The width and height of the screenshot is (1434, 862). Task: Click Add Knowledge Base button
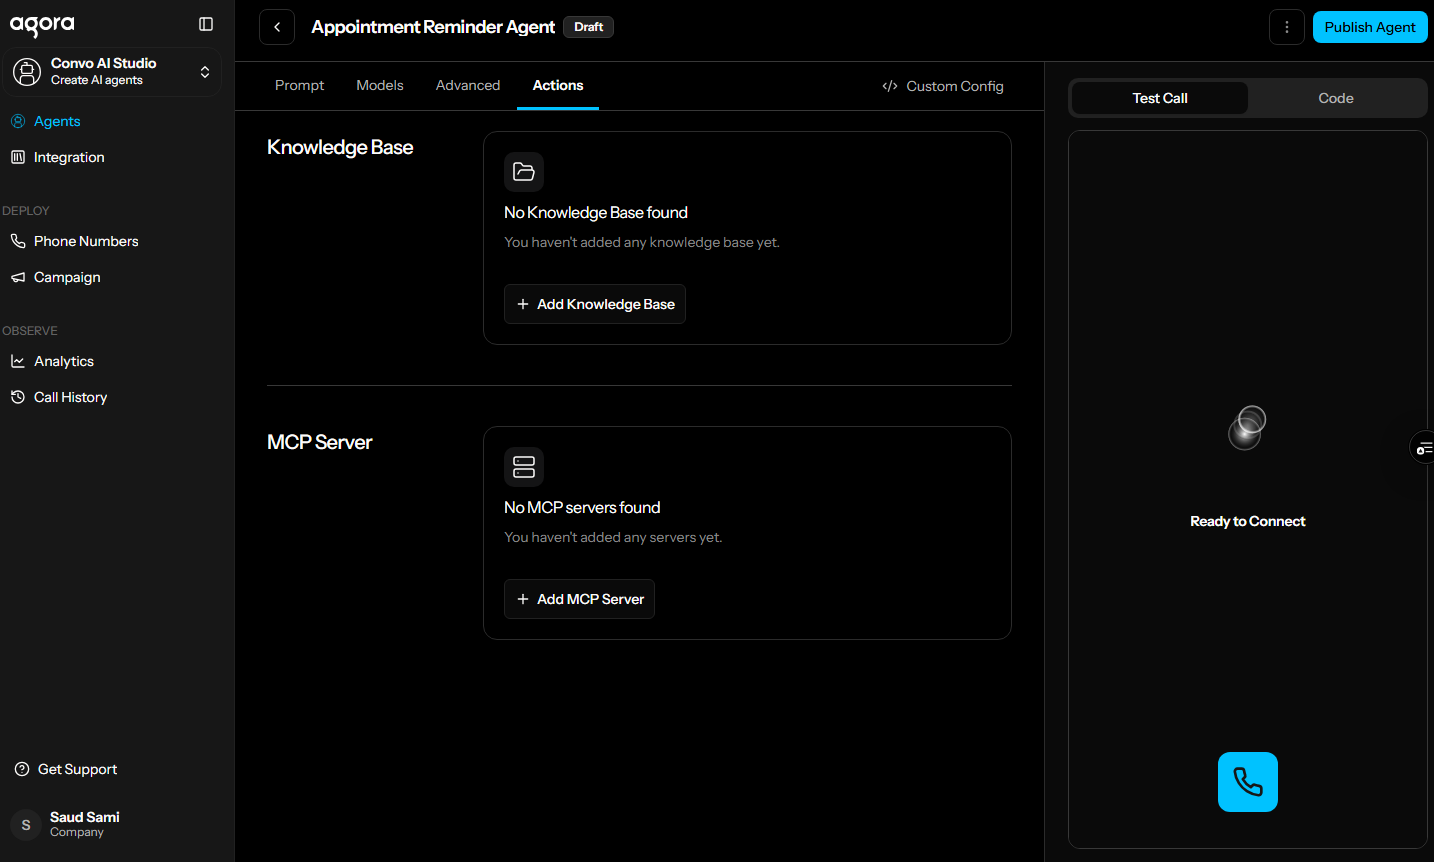click(595, 304)
